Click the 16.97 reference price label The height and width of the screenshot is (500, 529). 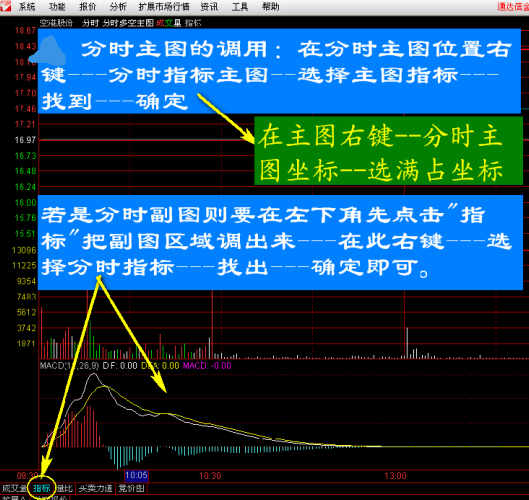tap(25, 140)
